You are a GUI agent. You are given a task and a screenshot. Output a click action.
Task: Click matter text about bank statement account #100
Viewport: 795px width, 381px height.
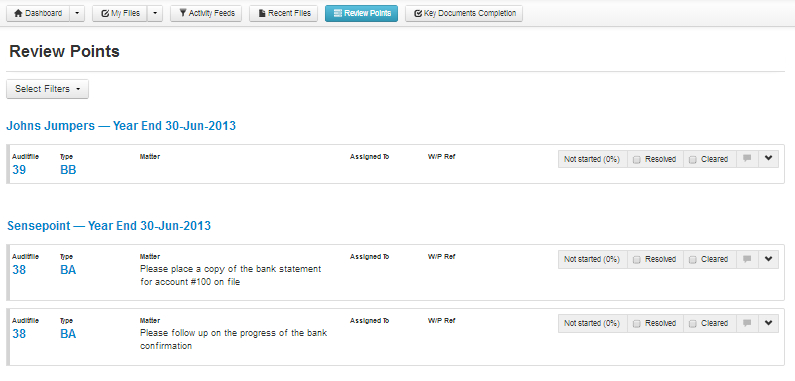click(x=231, y=275)
